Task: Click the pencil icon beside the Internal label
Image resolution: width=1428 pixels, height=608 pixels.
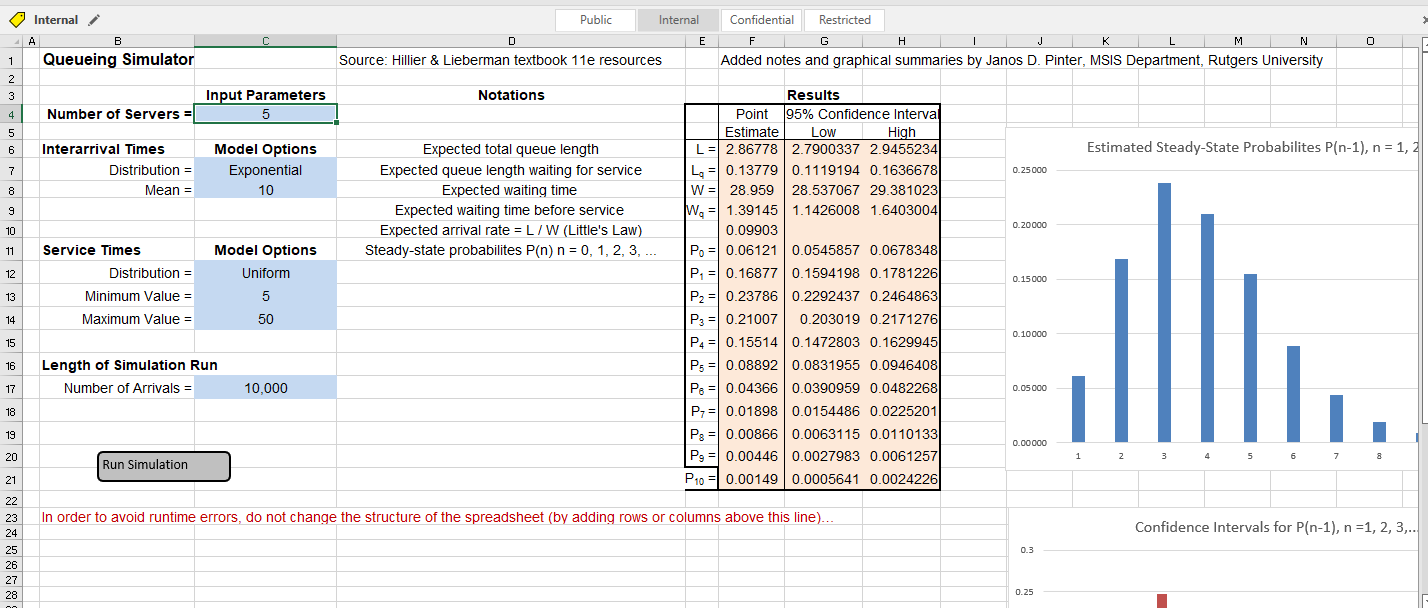Action: pyautogui.click(x=94, y=19)
